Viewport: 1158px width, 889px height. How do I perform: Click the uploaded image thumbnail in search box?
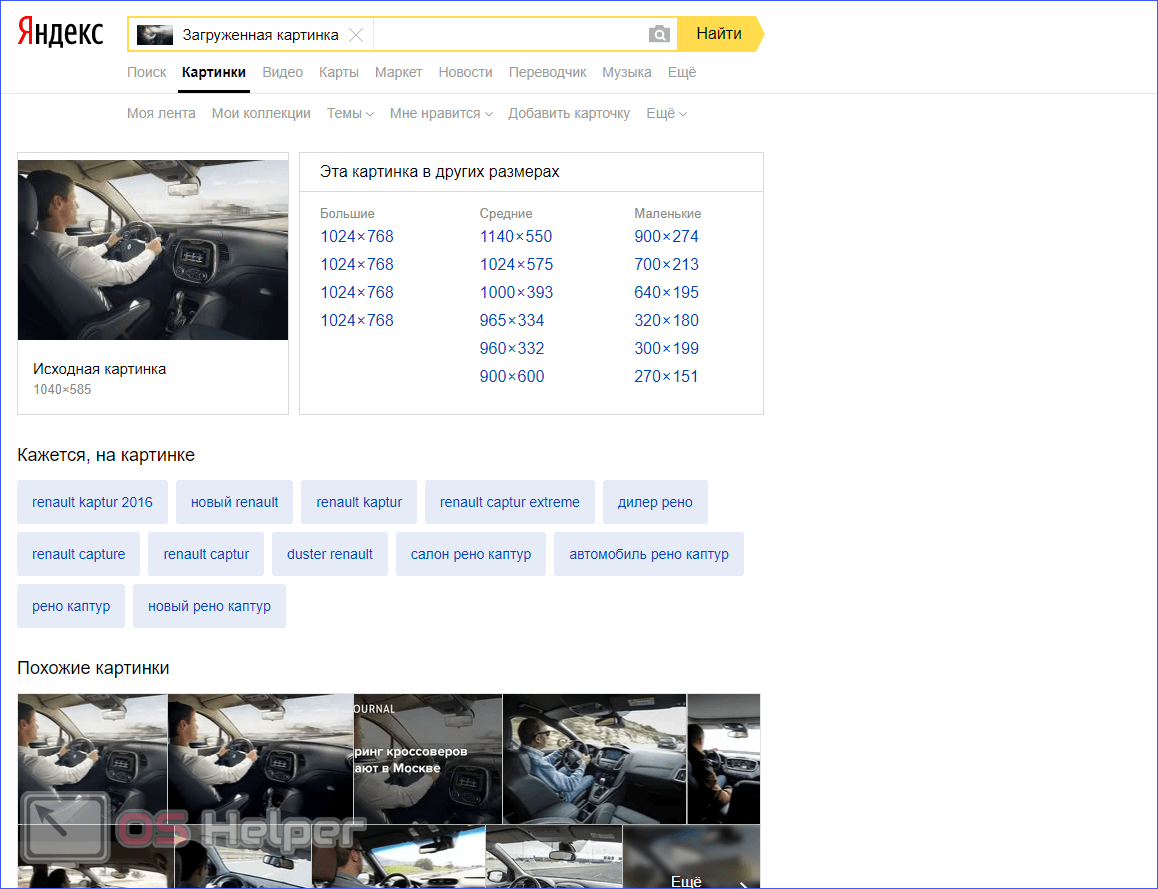(155, 35)
